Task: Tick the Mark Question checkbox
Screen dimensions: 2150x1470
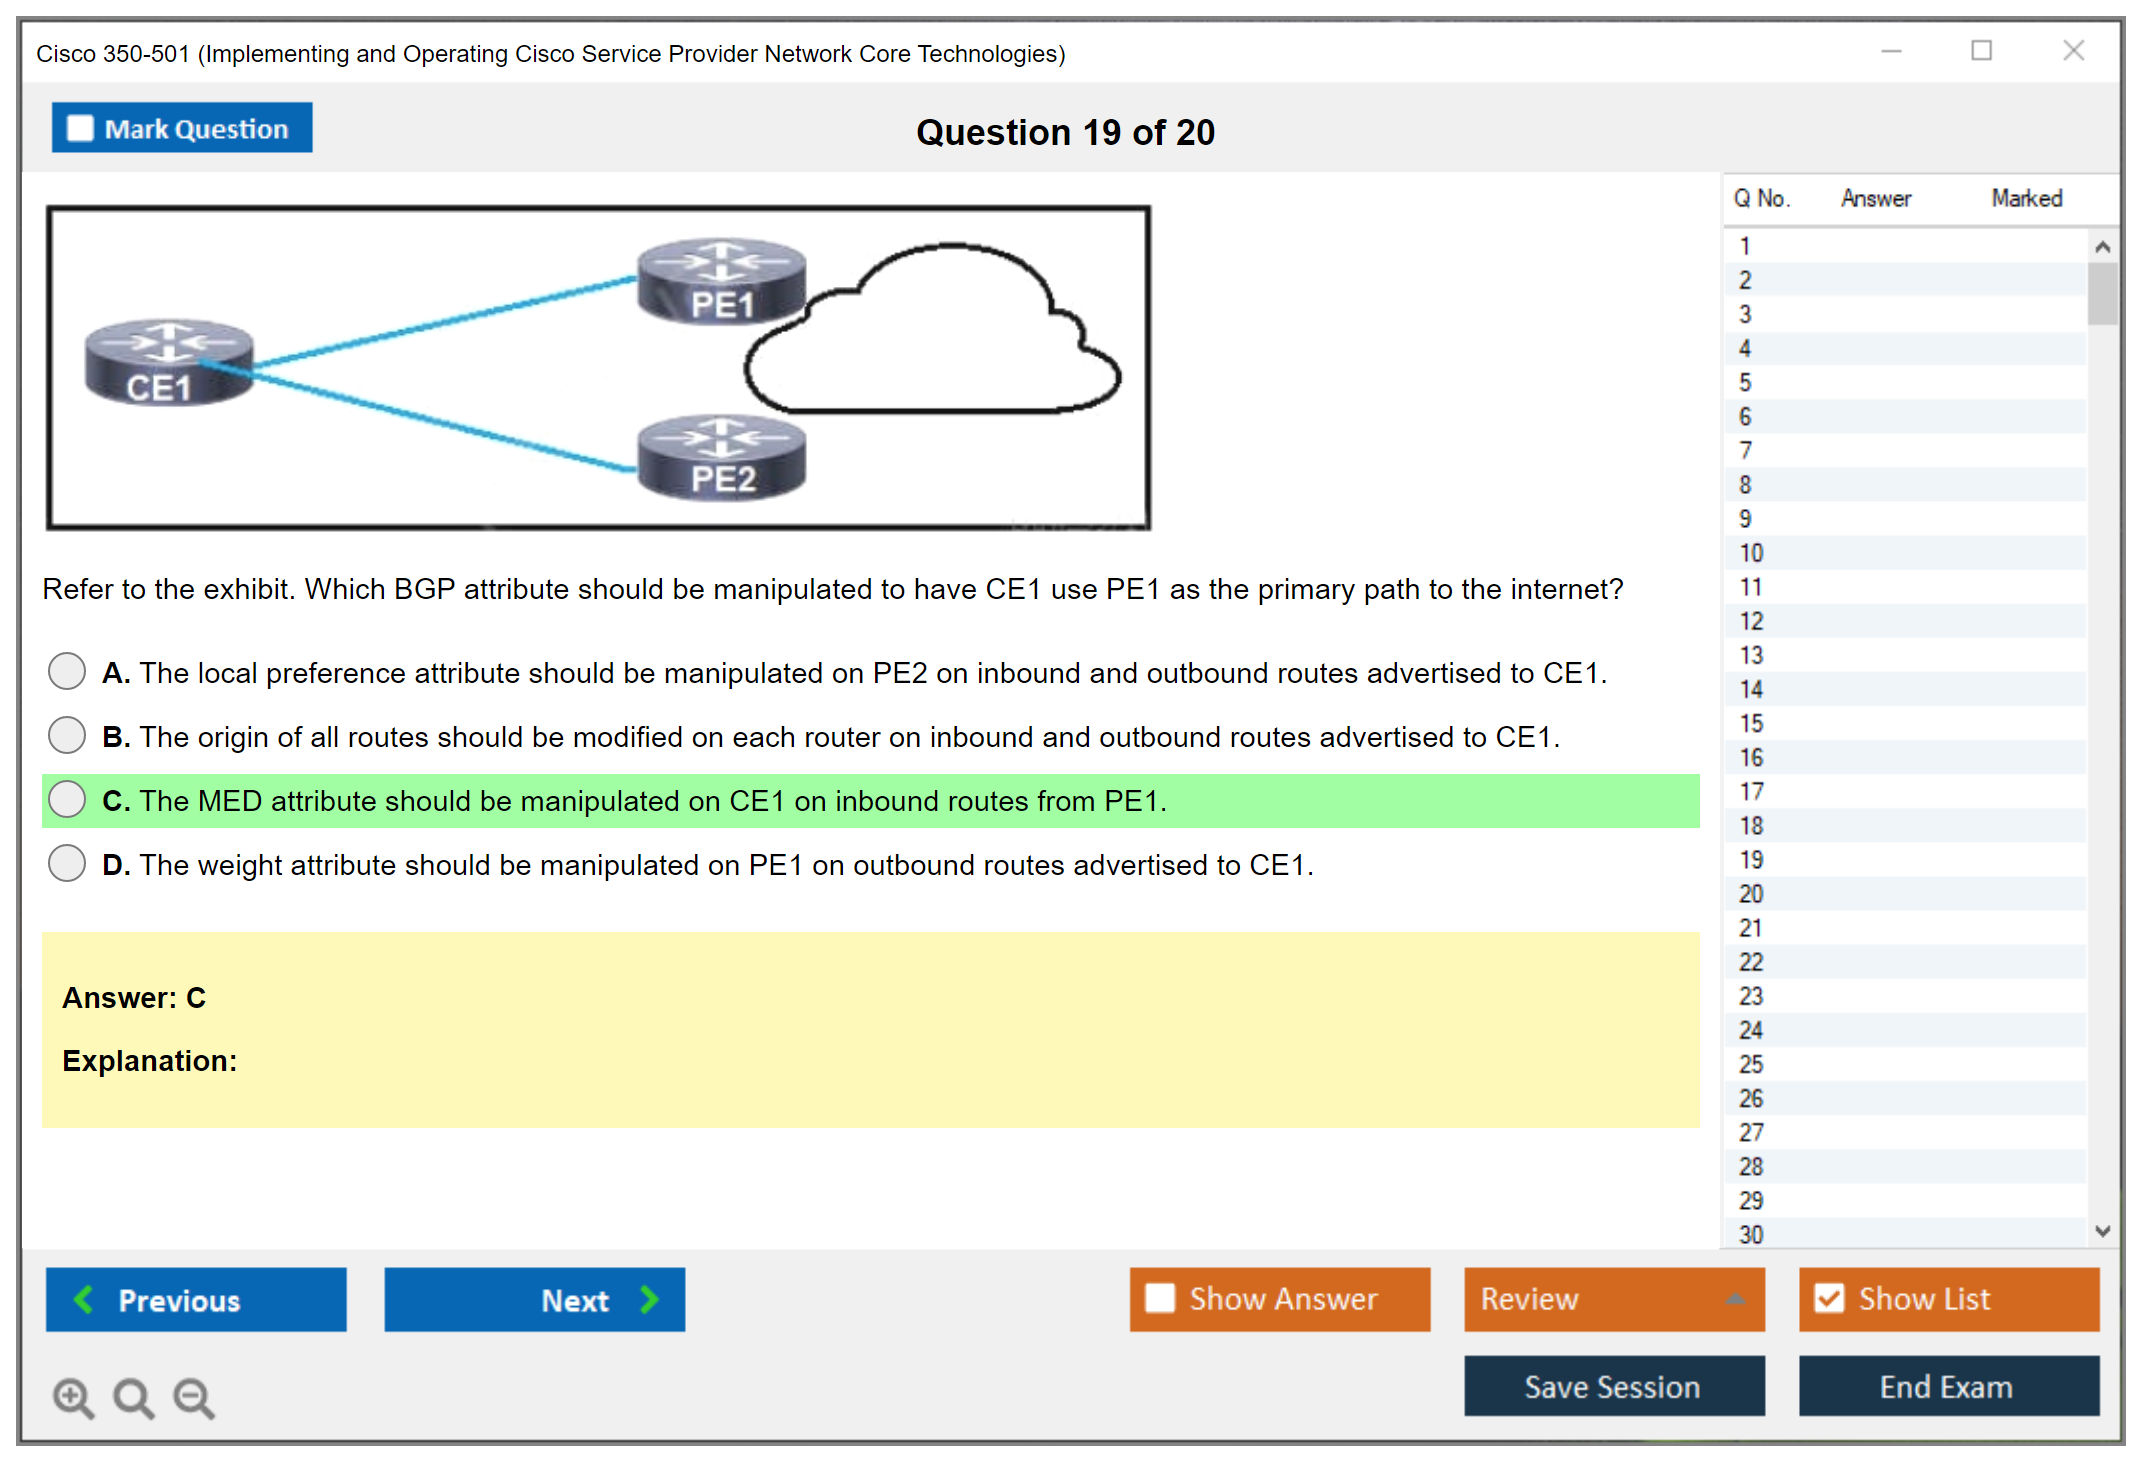Action: [x=80, y=128]
